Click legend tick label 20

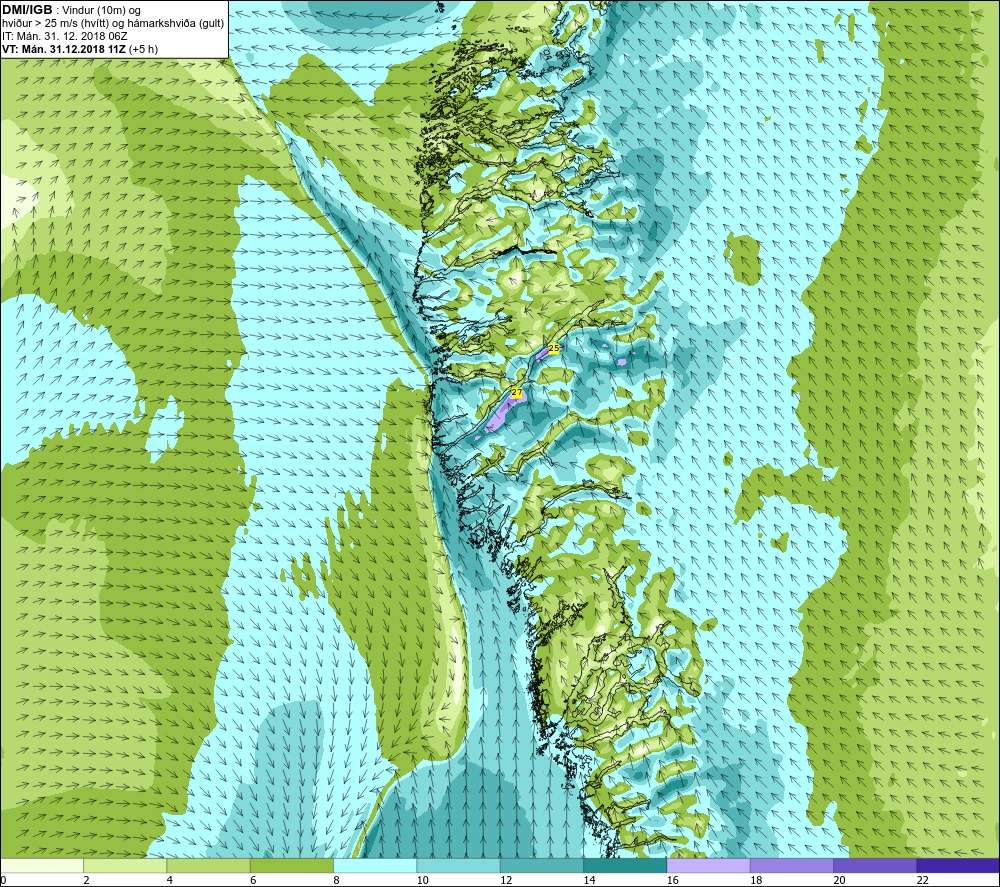(839, 880)
